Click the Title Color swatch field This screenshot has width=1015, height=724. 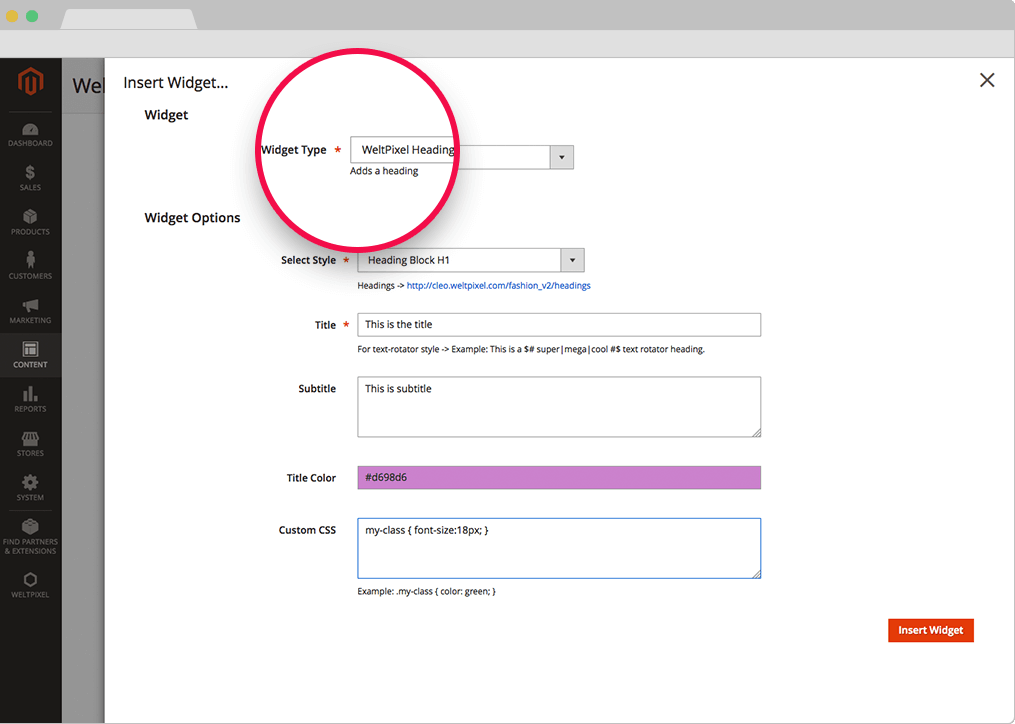pos(558,478)
